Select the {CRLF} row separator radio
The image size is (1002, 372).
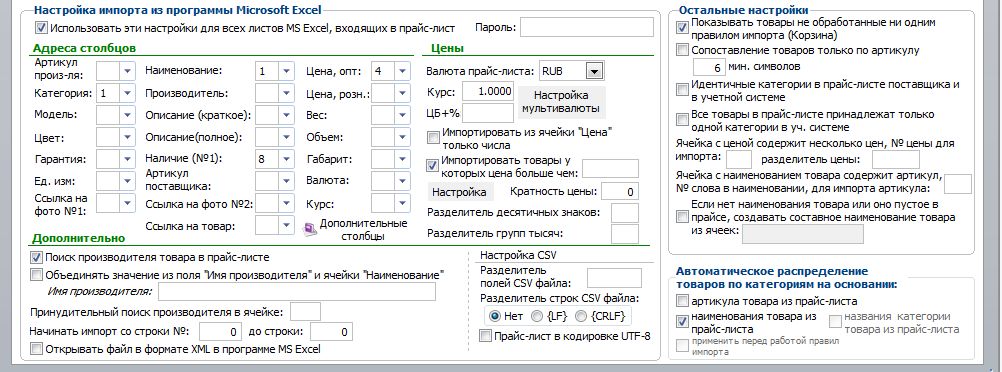581,316
